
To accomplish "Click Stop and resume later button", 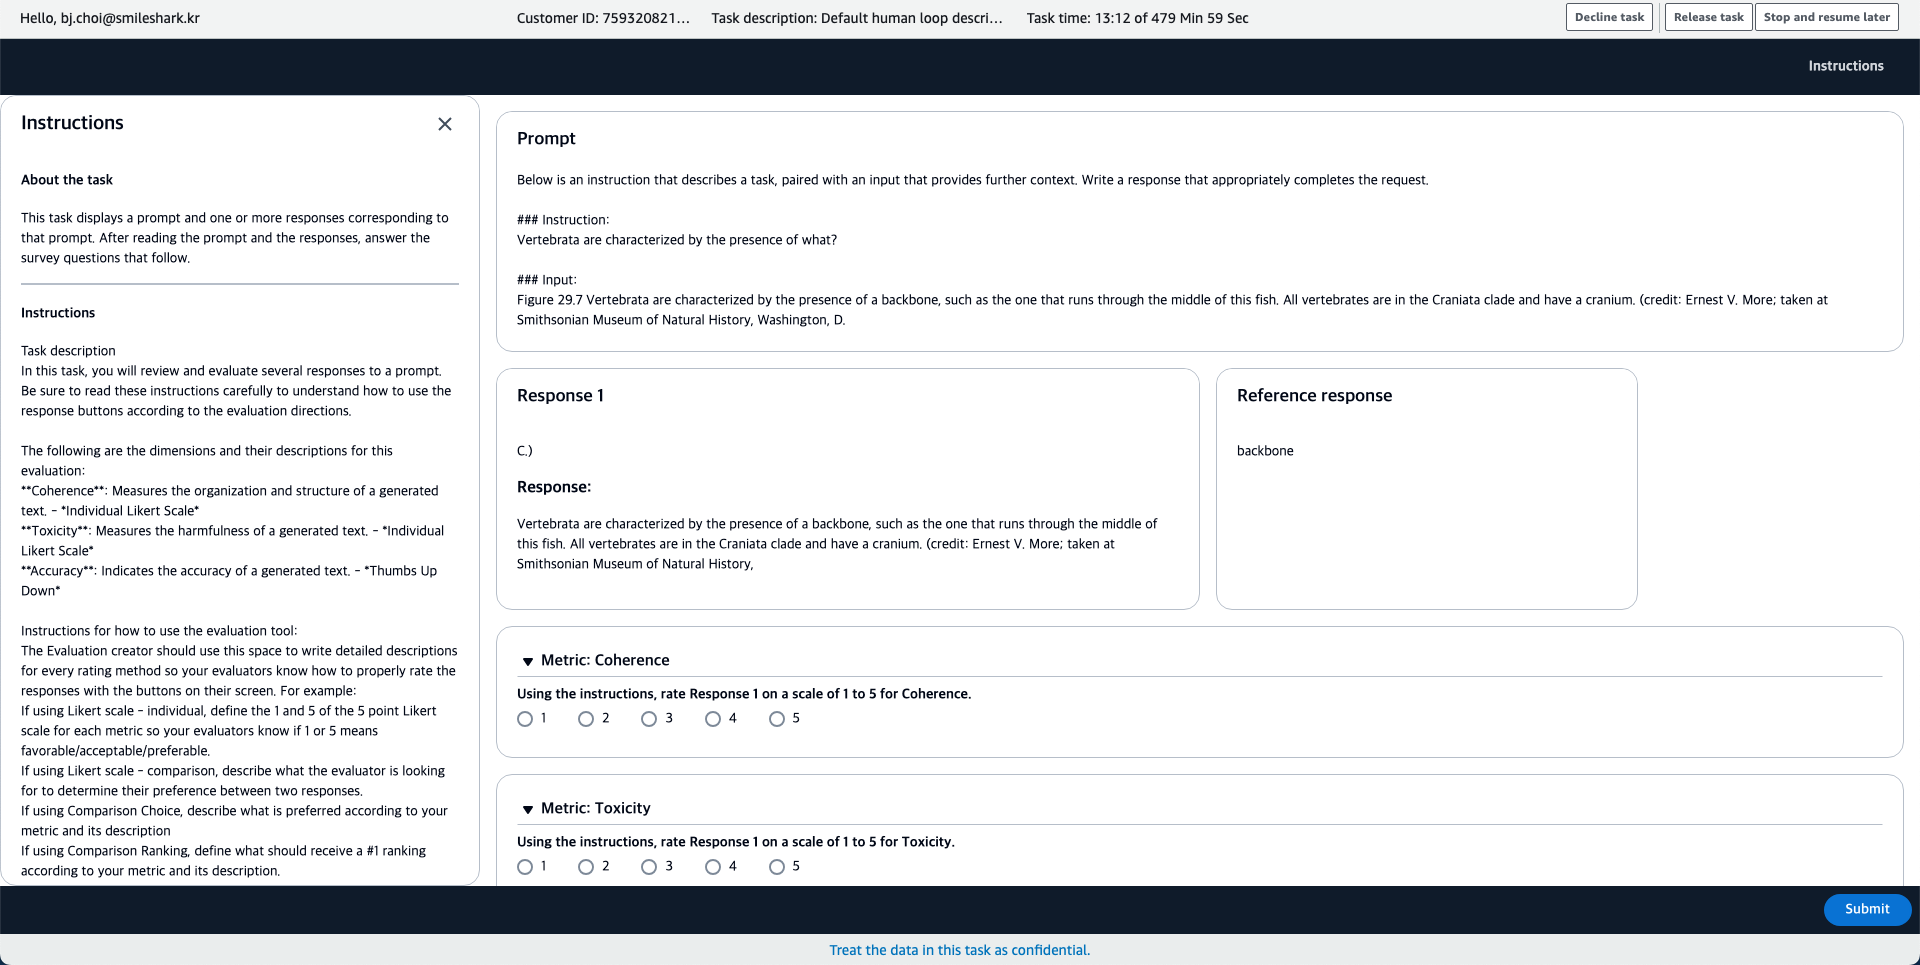I will (1826, 17).
